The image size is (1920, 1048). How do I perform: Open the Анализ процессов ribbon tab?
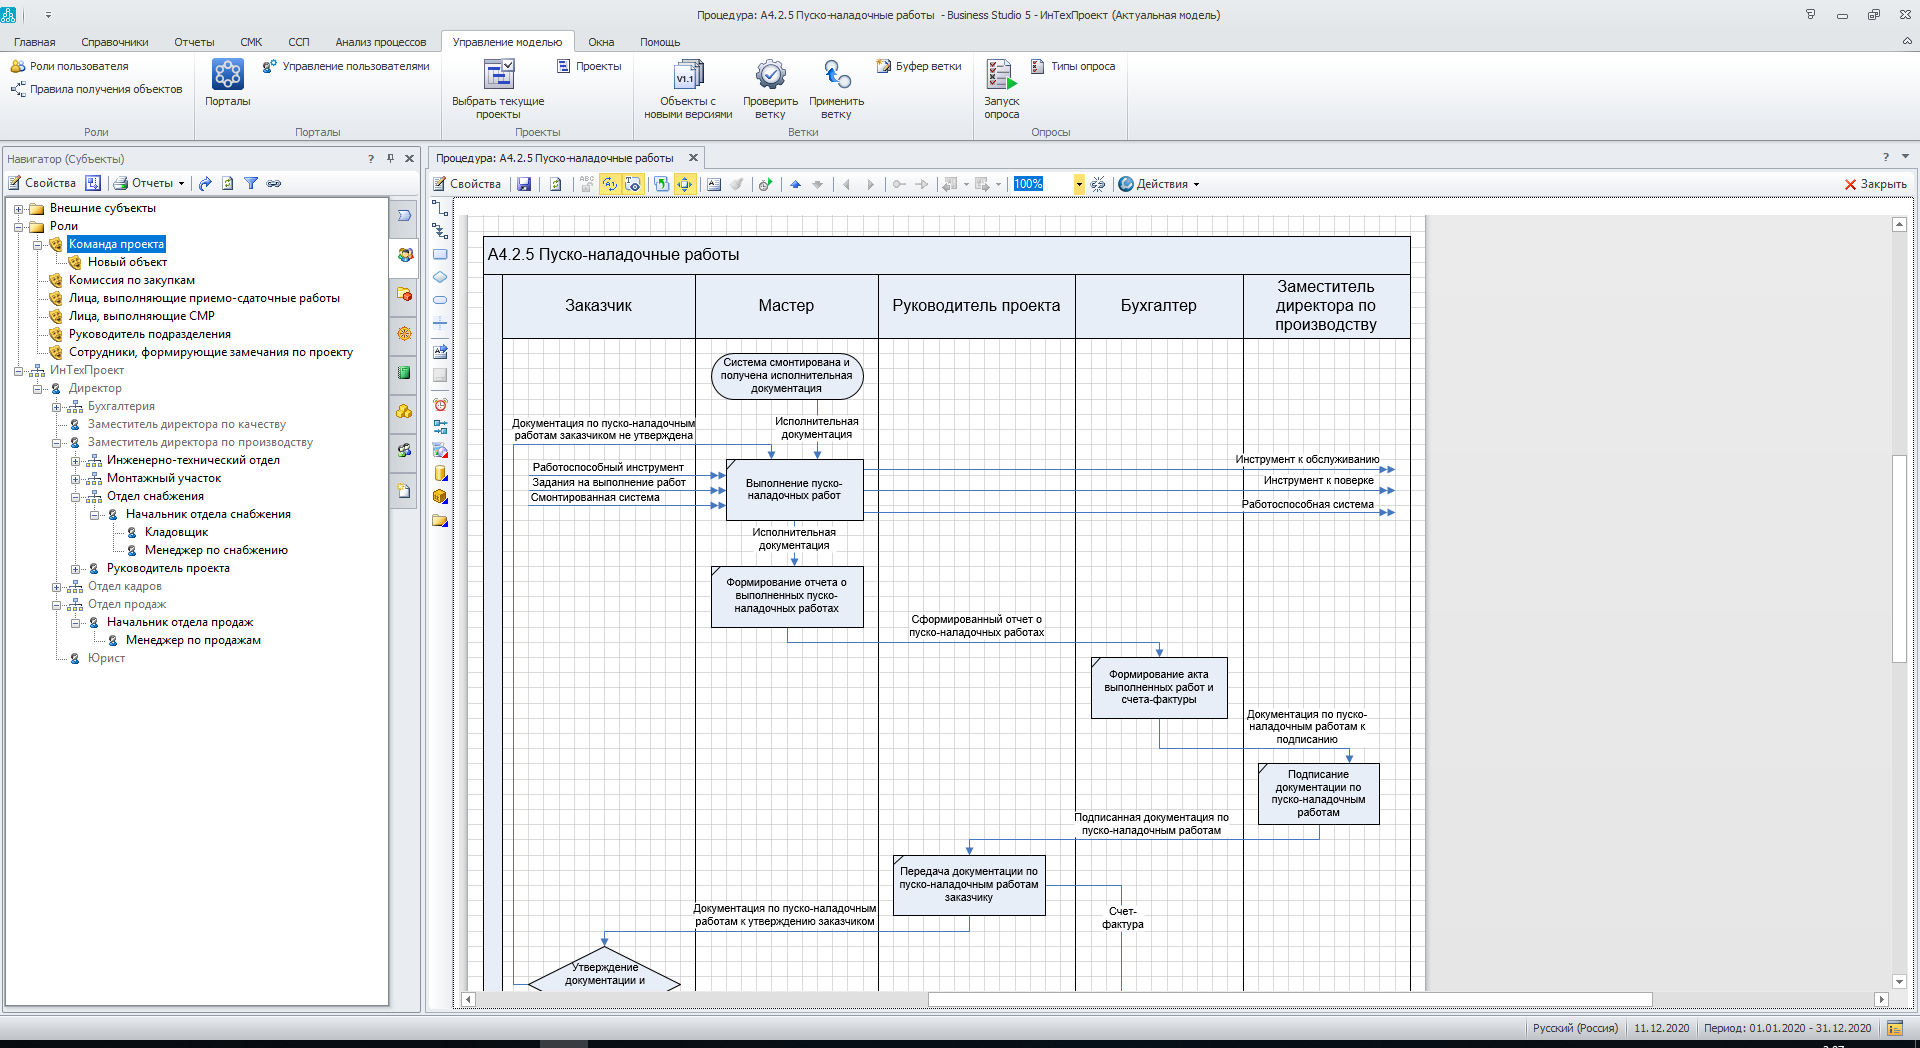tap(380, 42)
